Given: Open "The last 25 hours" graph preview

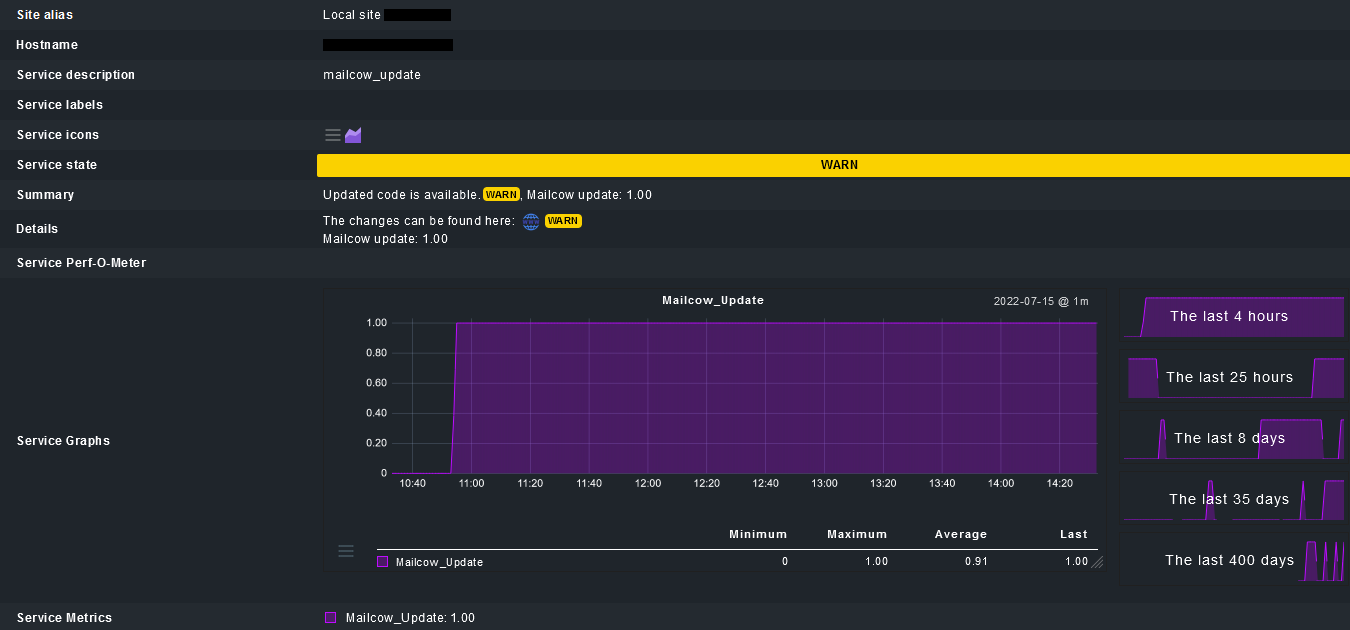Looking at the screenshot, I should tap(1232, 378).
